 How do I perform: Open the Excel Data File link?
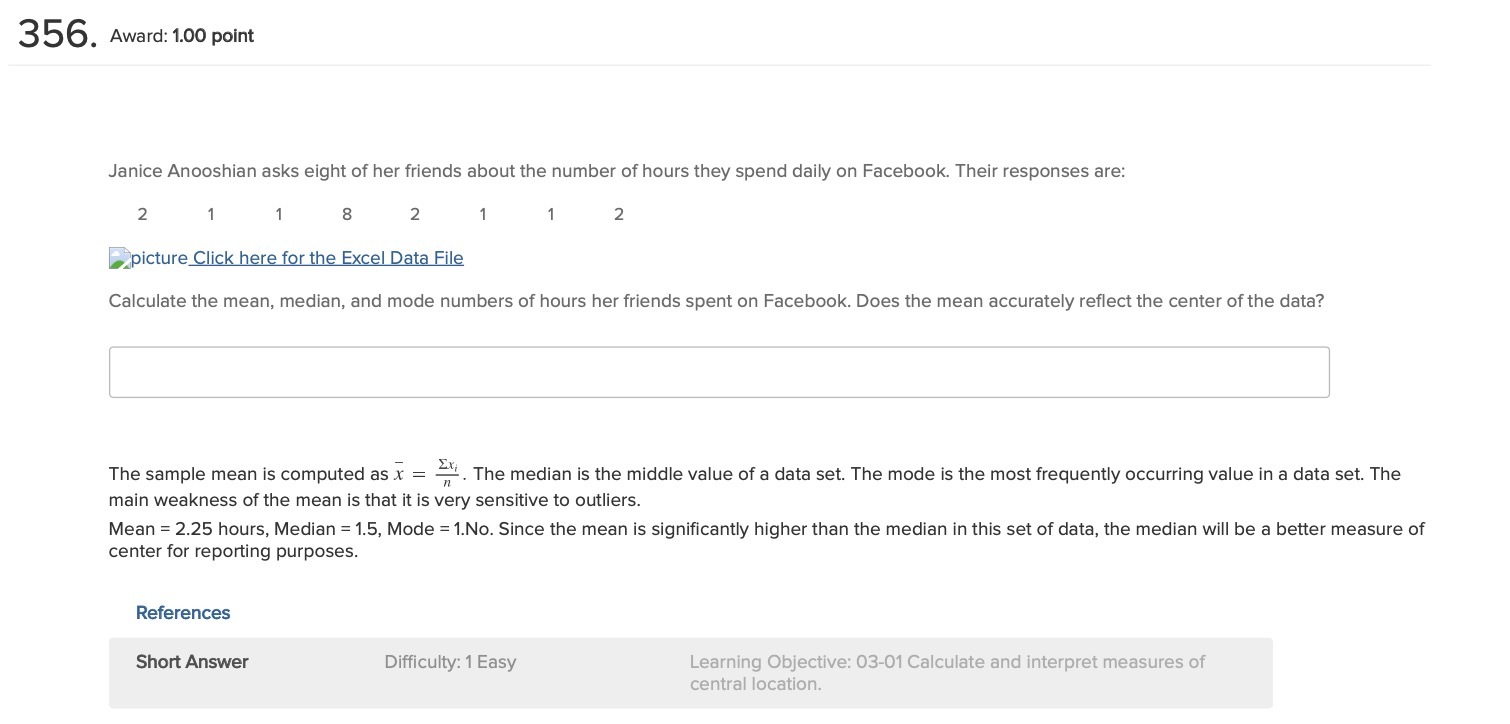(328, 258)
